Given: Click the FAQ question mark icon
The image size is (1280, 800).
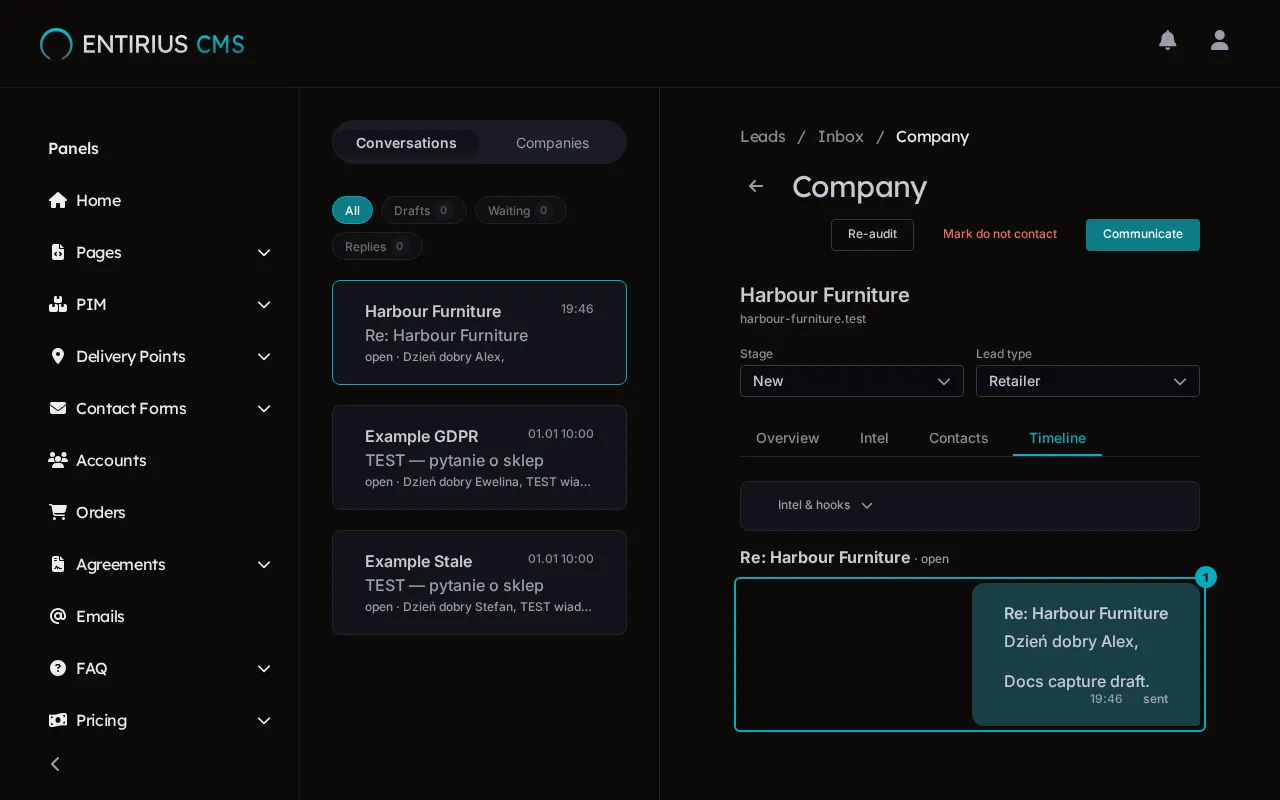Looking at the screenshot, I should [x=58, y=668].
